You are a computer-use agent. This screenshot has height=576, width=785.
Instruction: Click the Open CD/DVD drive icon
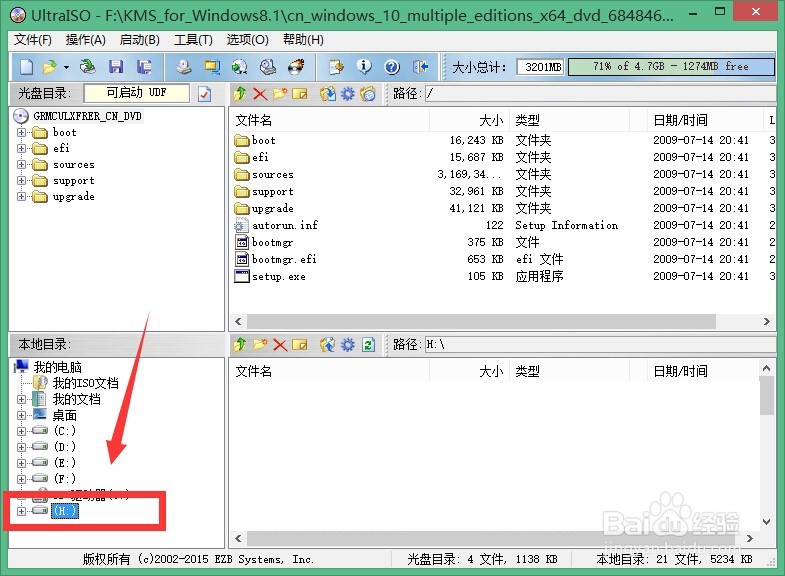pyautogui.click(x=88, y=67)
